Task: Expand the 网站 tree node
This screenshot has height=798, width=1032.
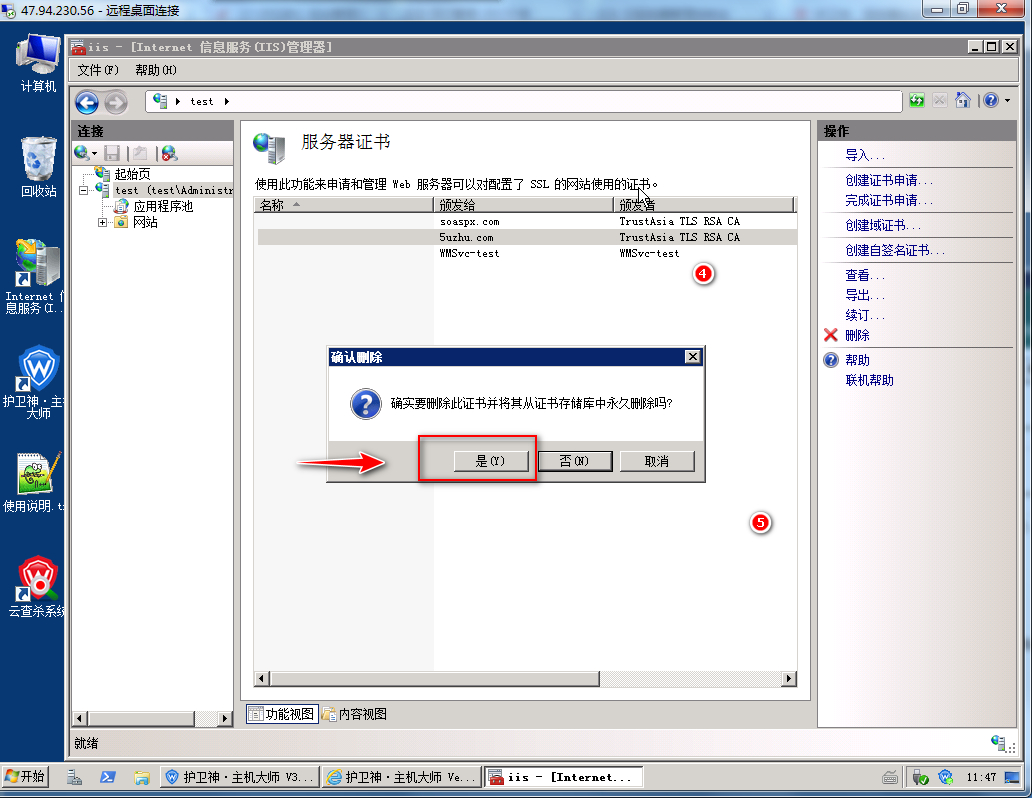Action: 102,223
